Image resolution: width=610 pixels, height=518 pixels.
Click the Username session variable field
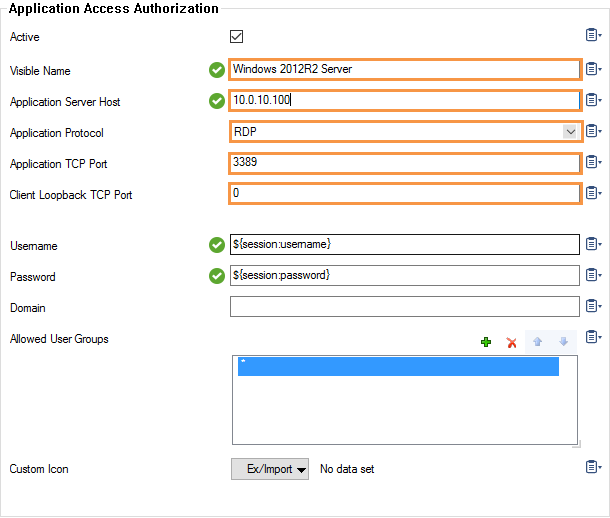(x=405, y=245)
